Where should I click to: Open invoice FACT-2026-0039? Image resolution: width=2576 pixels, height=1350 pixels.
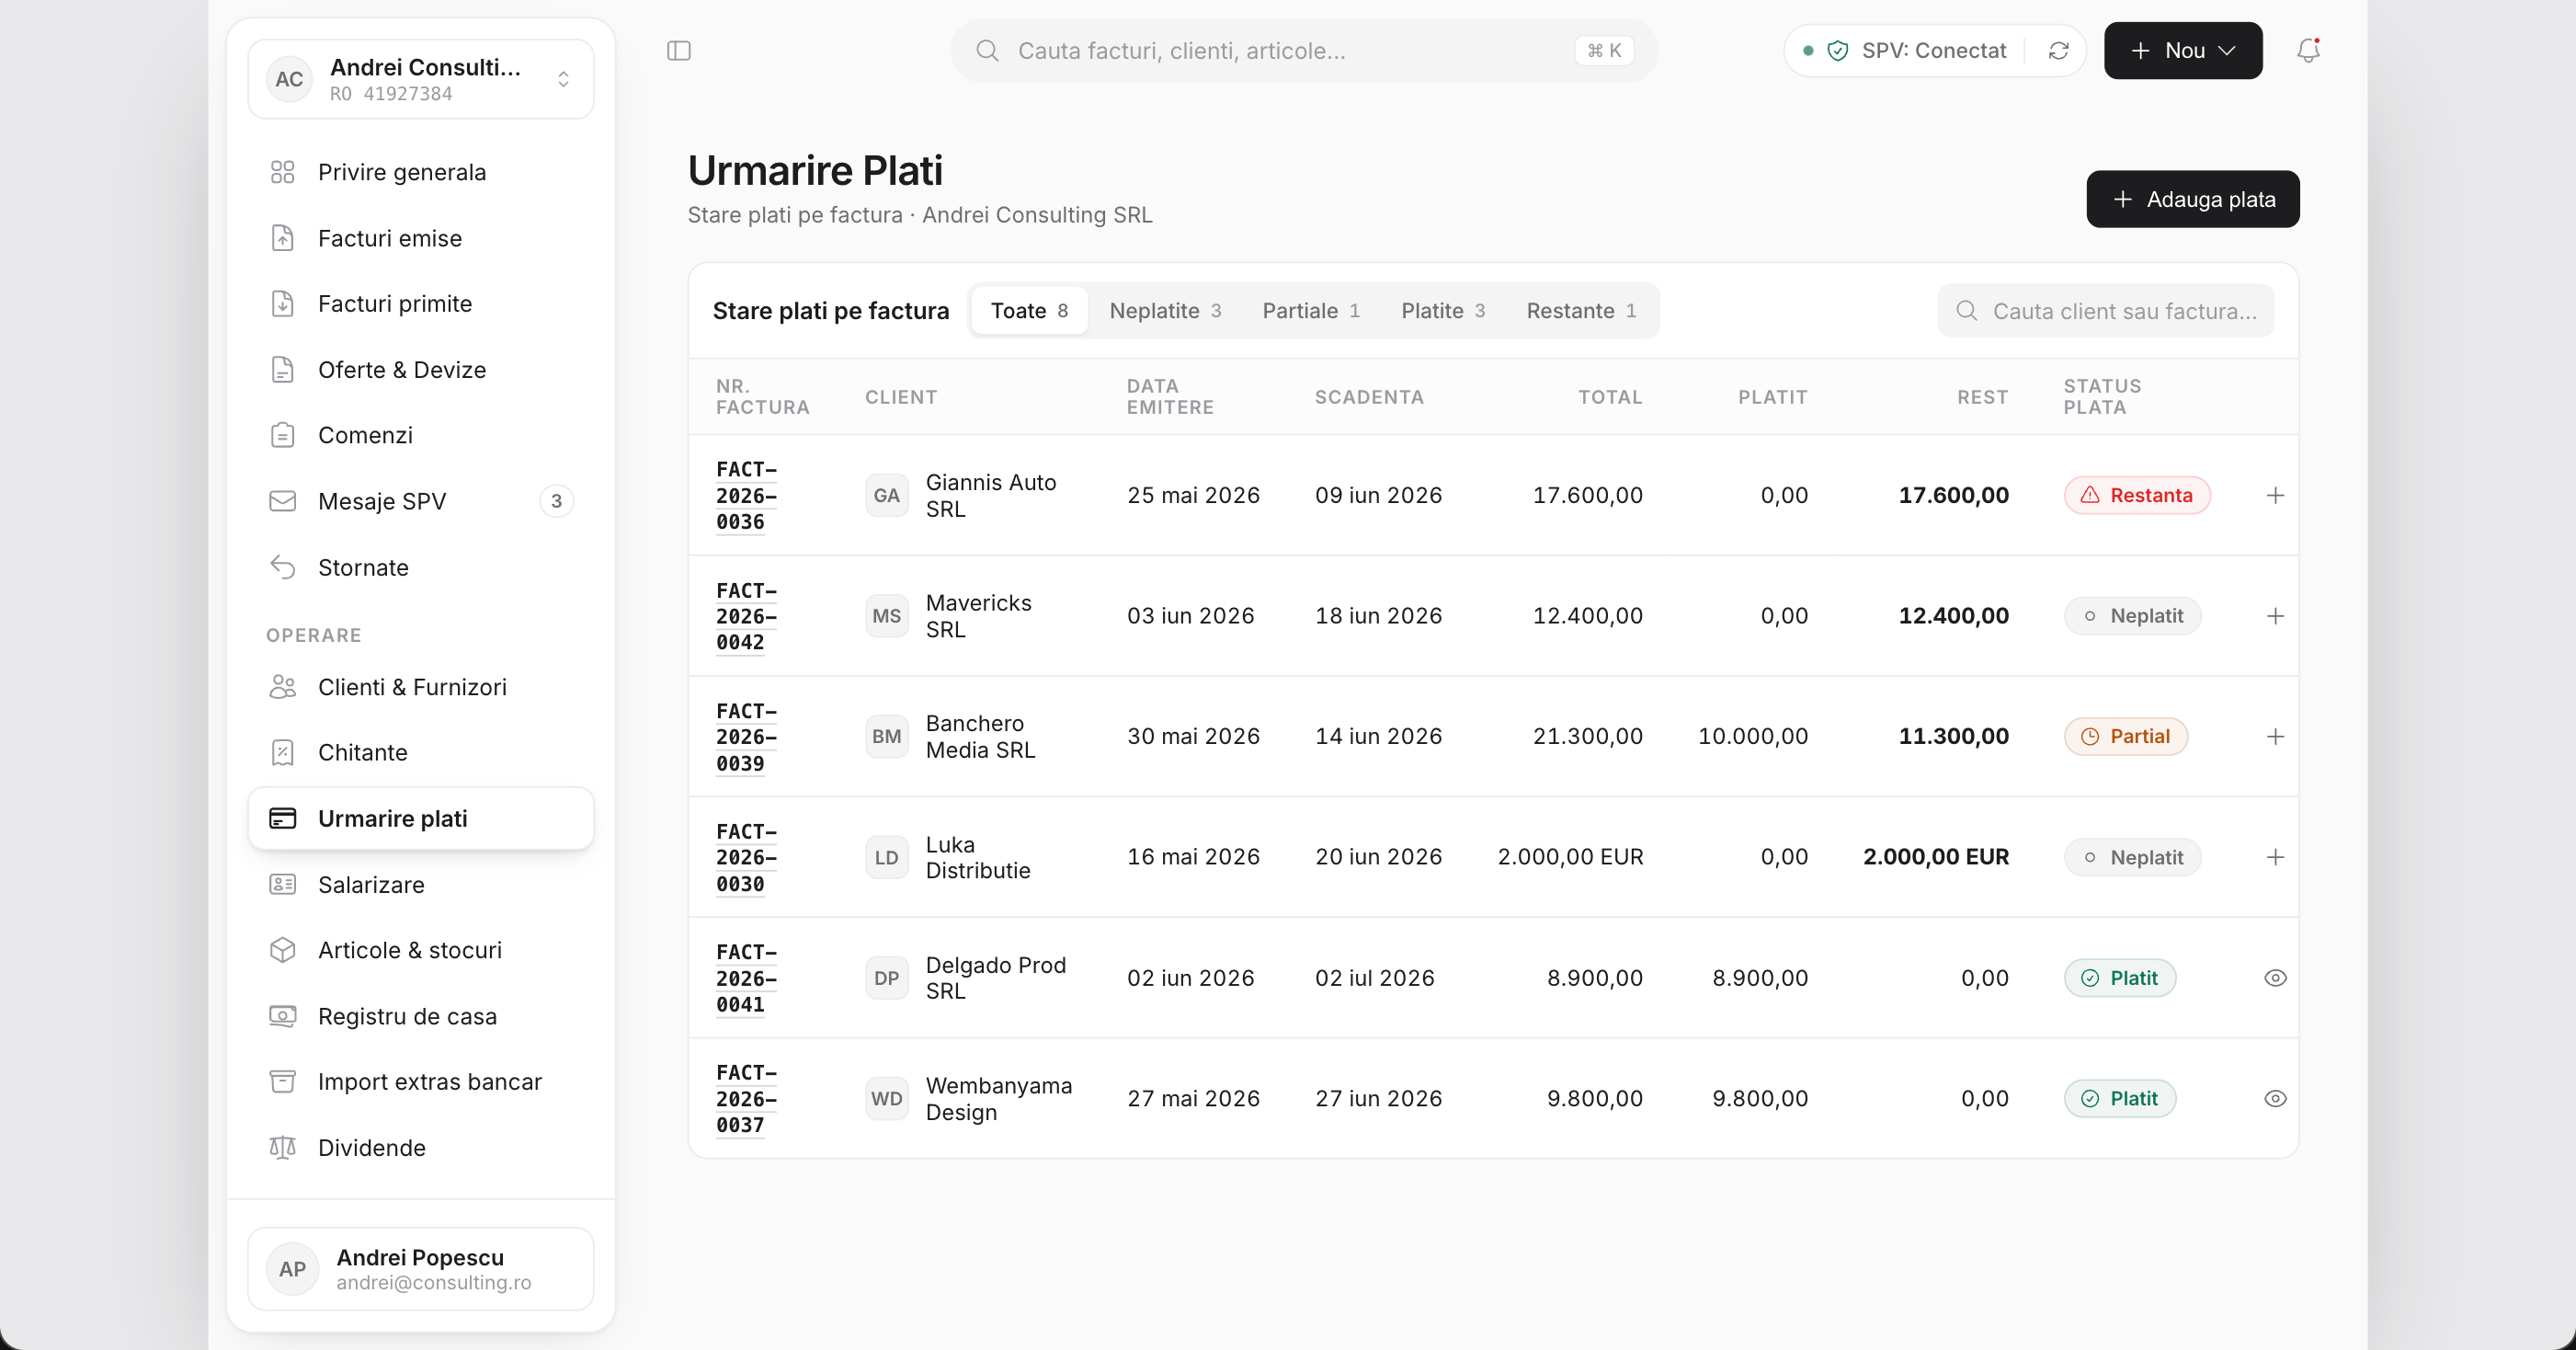point(746,737)
